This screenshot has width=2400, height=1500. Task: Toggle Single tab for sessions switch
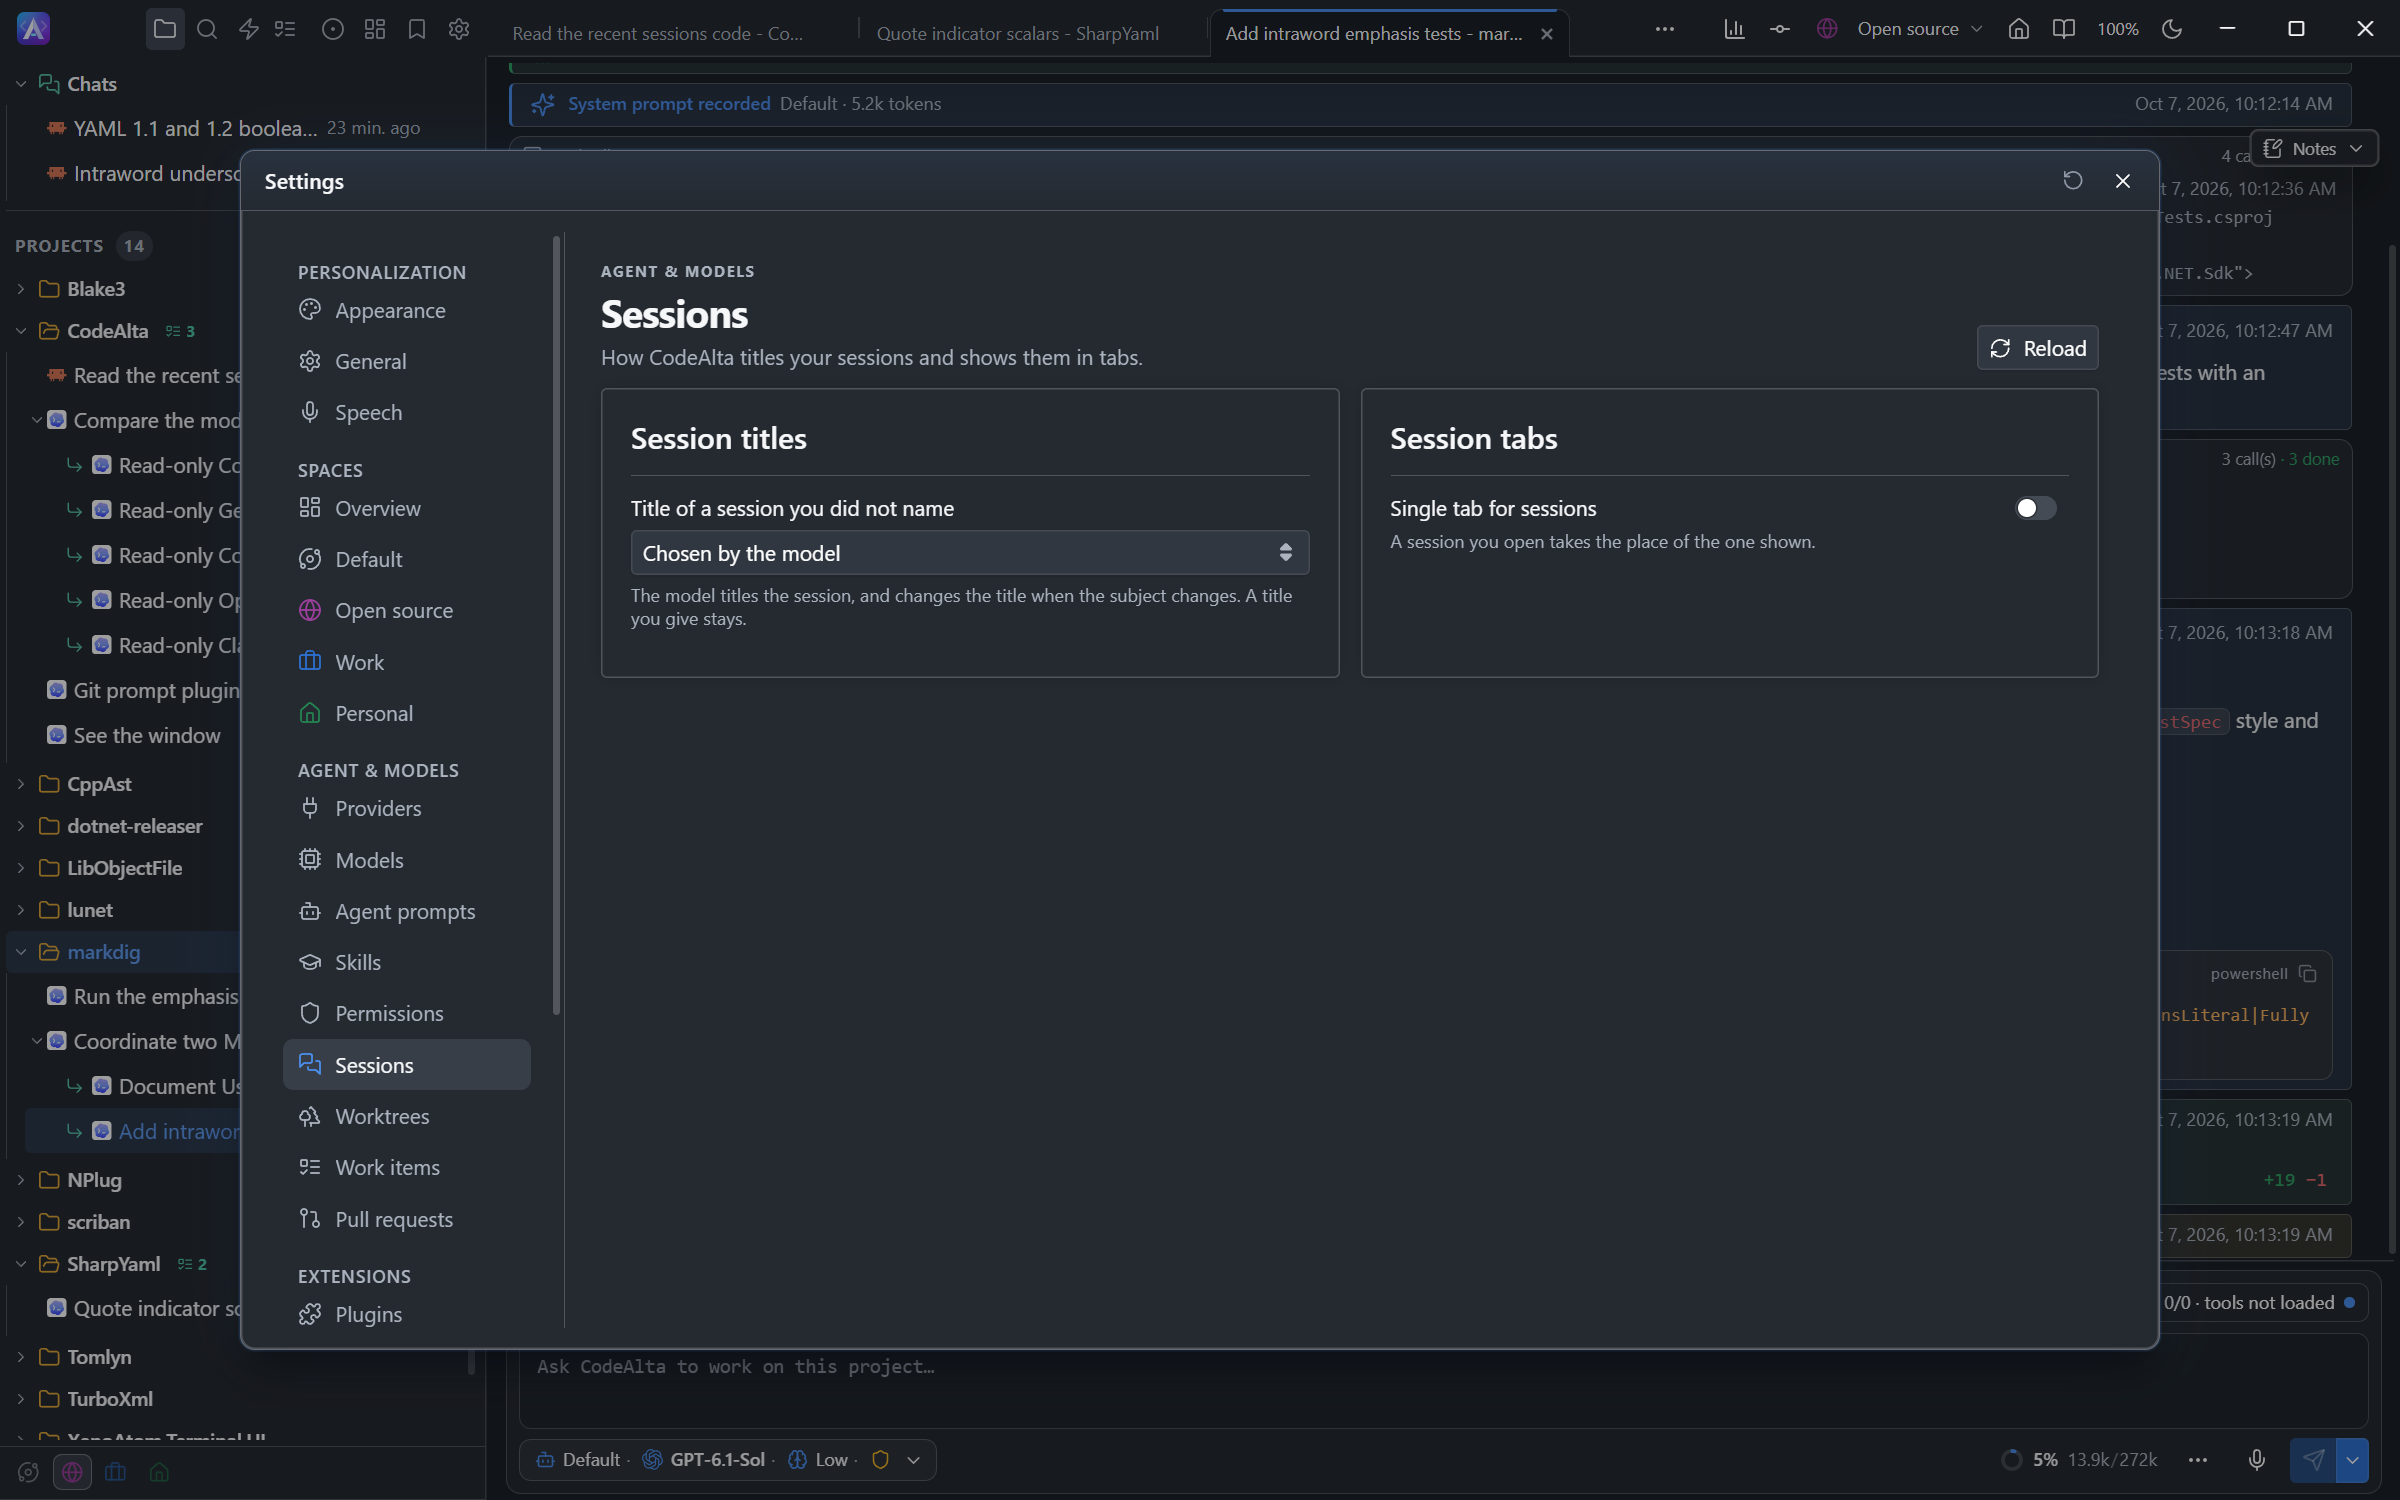[x=2035, y=508]
